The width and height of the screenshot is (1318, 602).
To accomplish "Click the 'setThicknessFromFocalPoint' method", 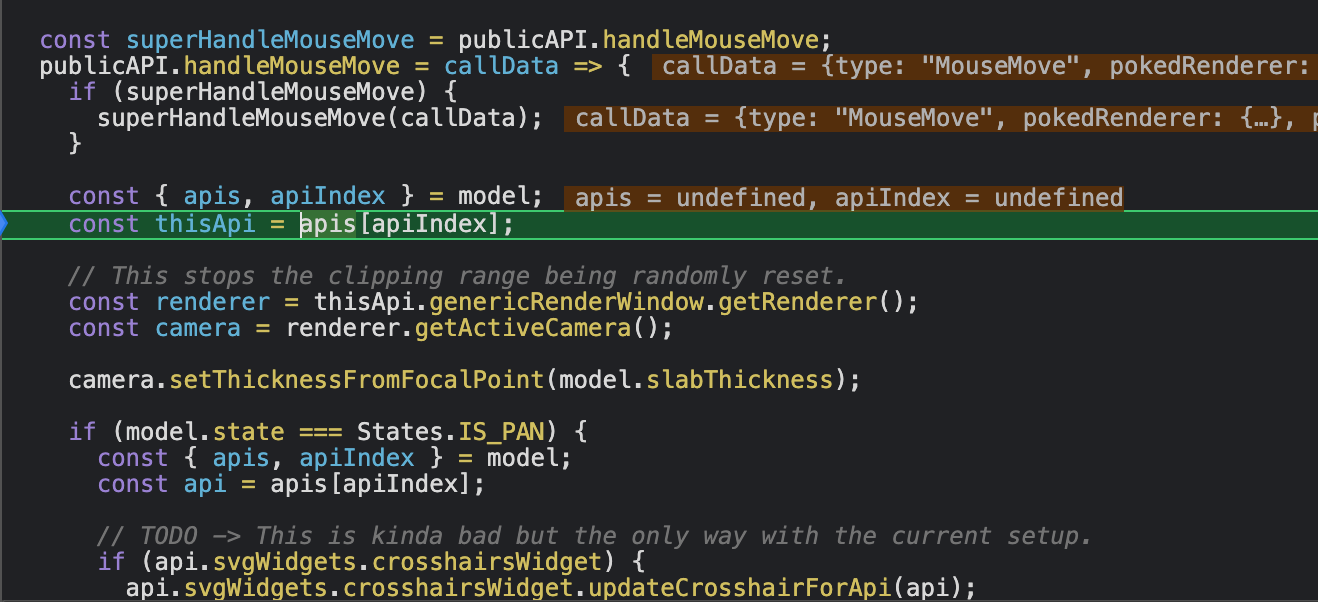I will coord(357,380).
